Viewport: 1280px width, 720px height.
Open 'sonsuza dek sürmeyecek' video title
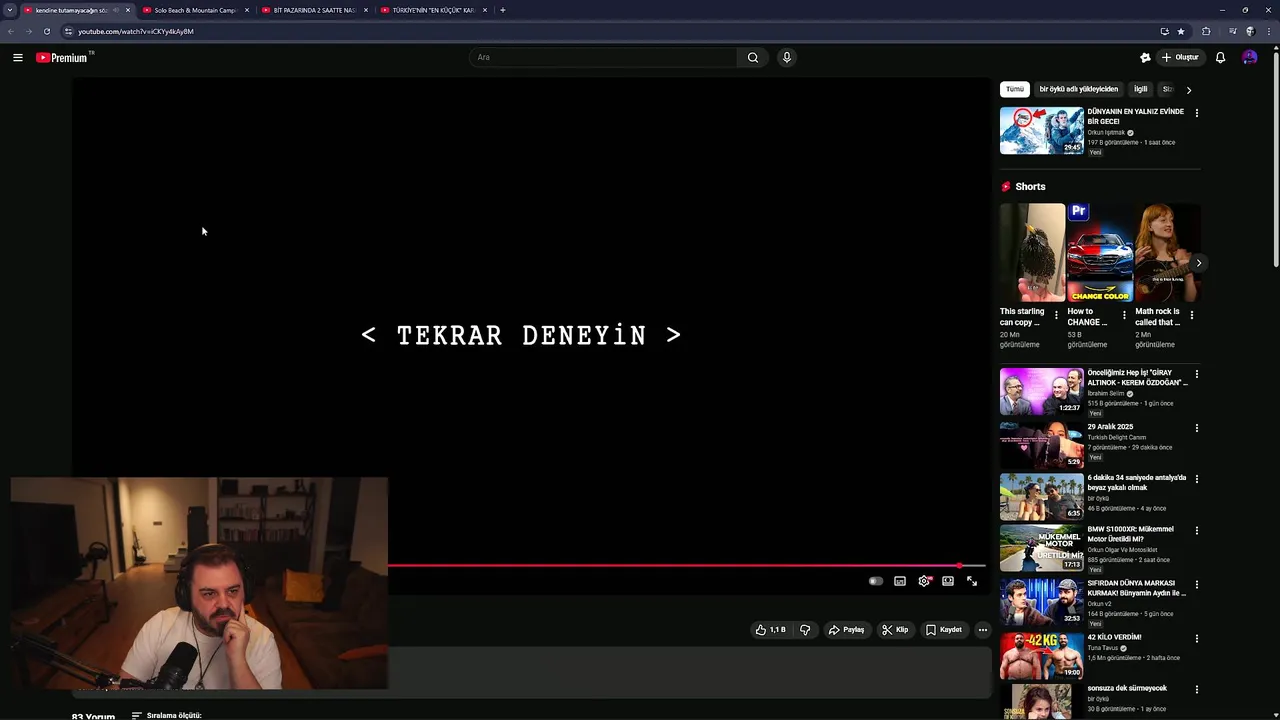pyautogui.click(x=1127, y=688)
